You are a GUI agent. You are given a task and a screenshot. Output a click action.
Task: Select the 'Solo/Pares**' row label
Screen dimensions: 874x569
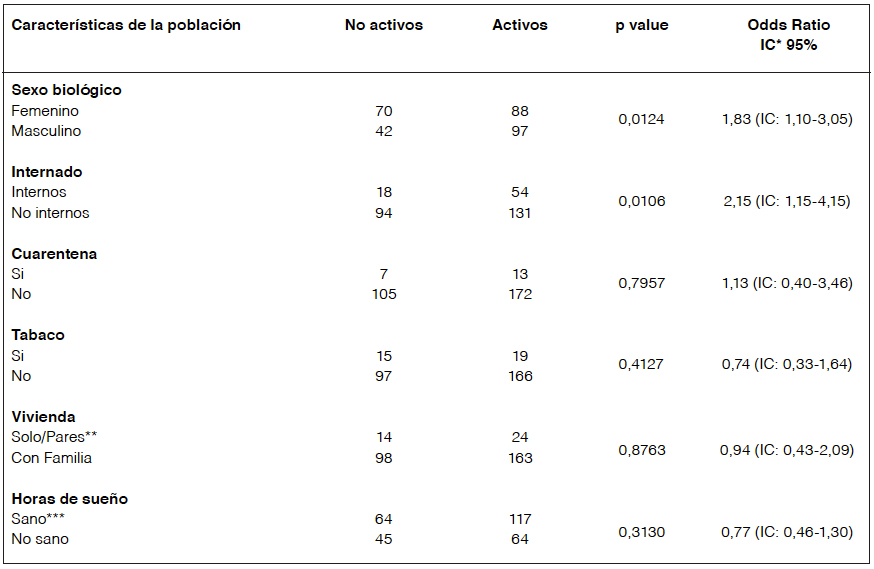54,437
